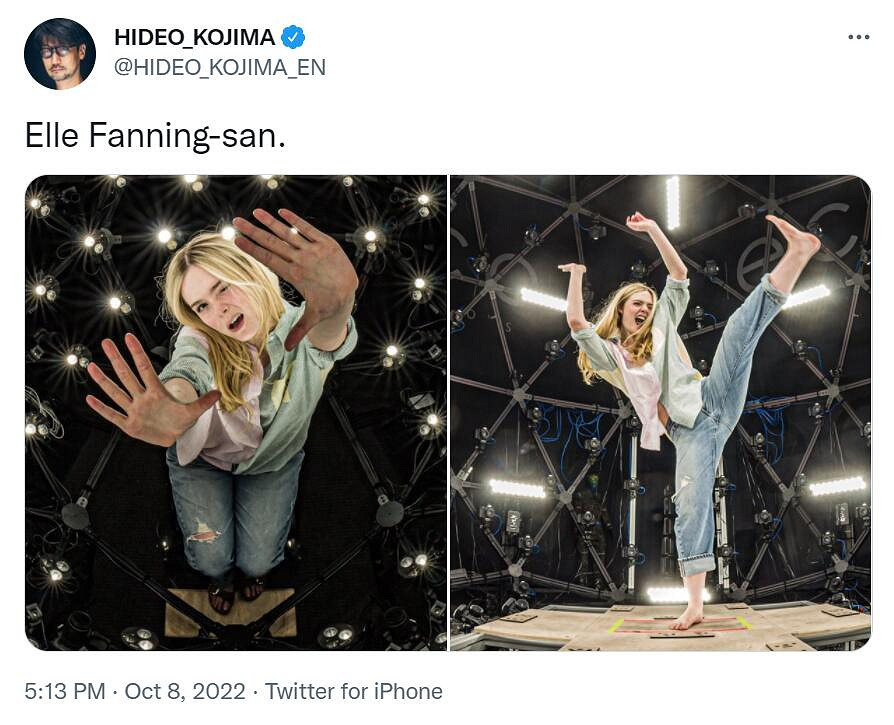The width and height of the screenshot is (894, 725).
Task: Open the @HIDEO_KOJIMA_EN handle link
Action: pos(219,68)
